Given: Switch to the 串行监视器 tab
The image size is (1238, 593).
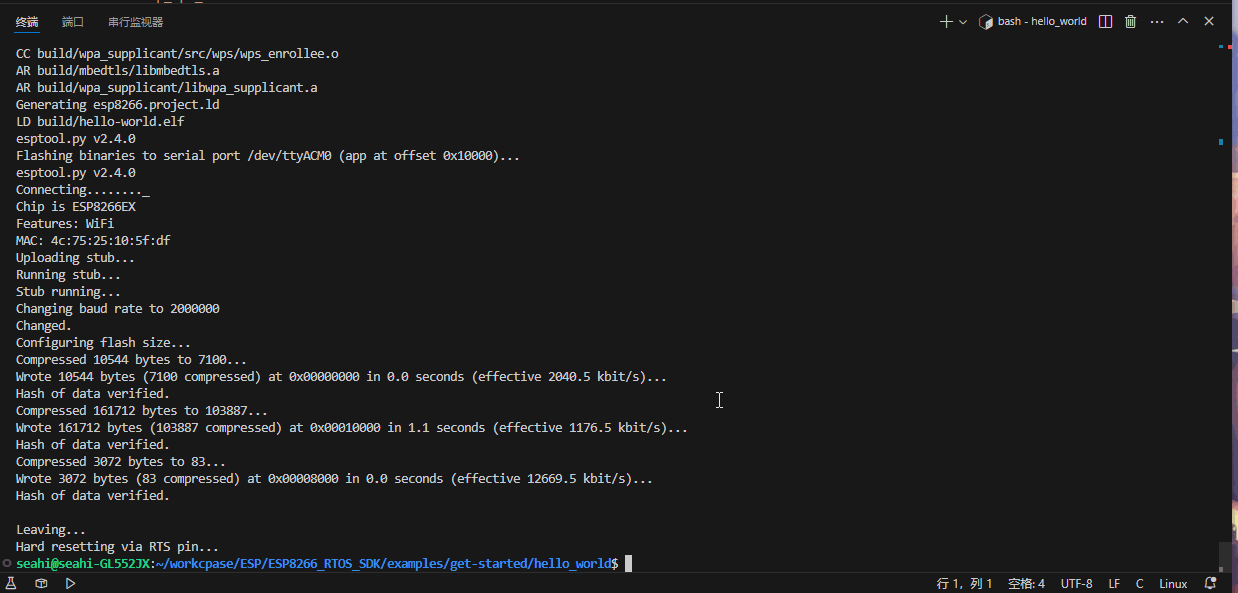Looking at the screenshot, I should click(136, 21).
